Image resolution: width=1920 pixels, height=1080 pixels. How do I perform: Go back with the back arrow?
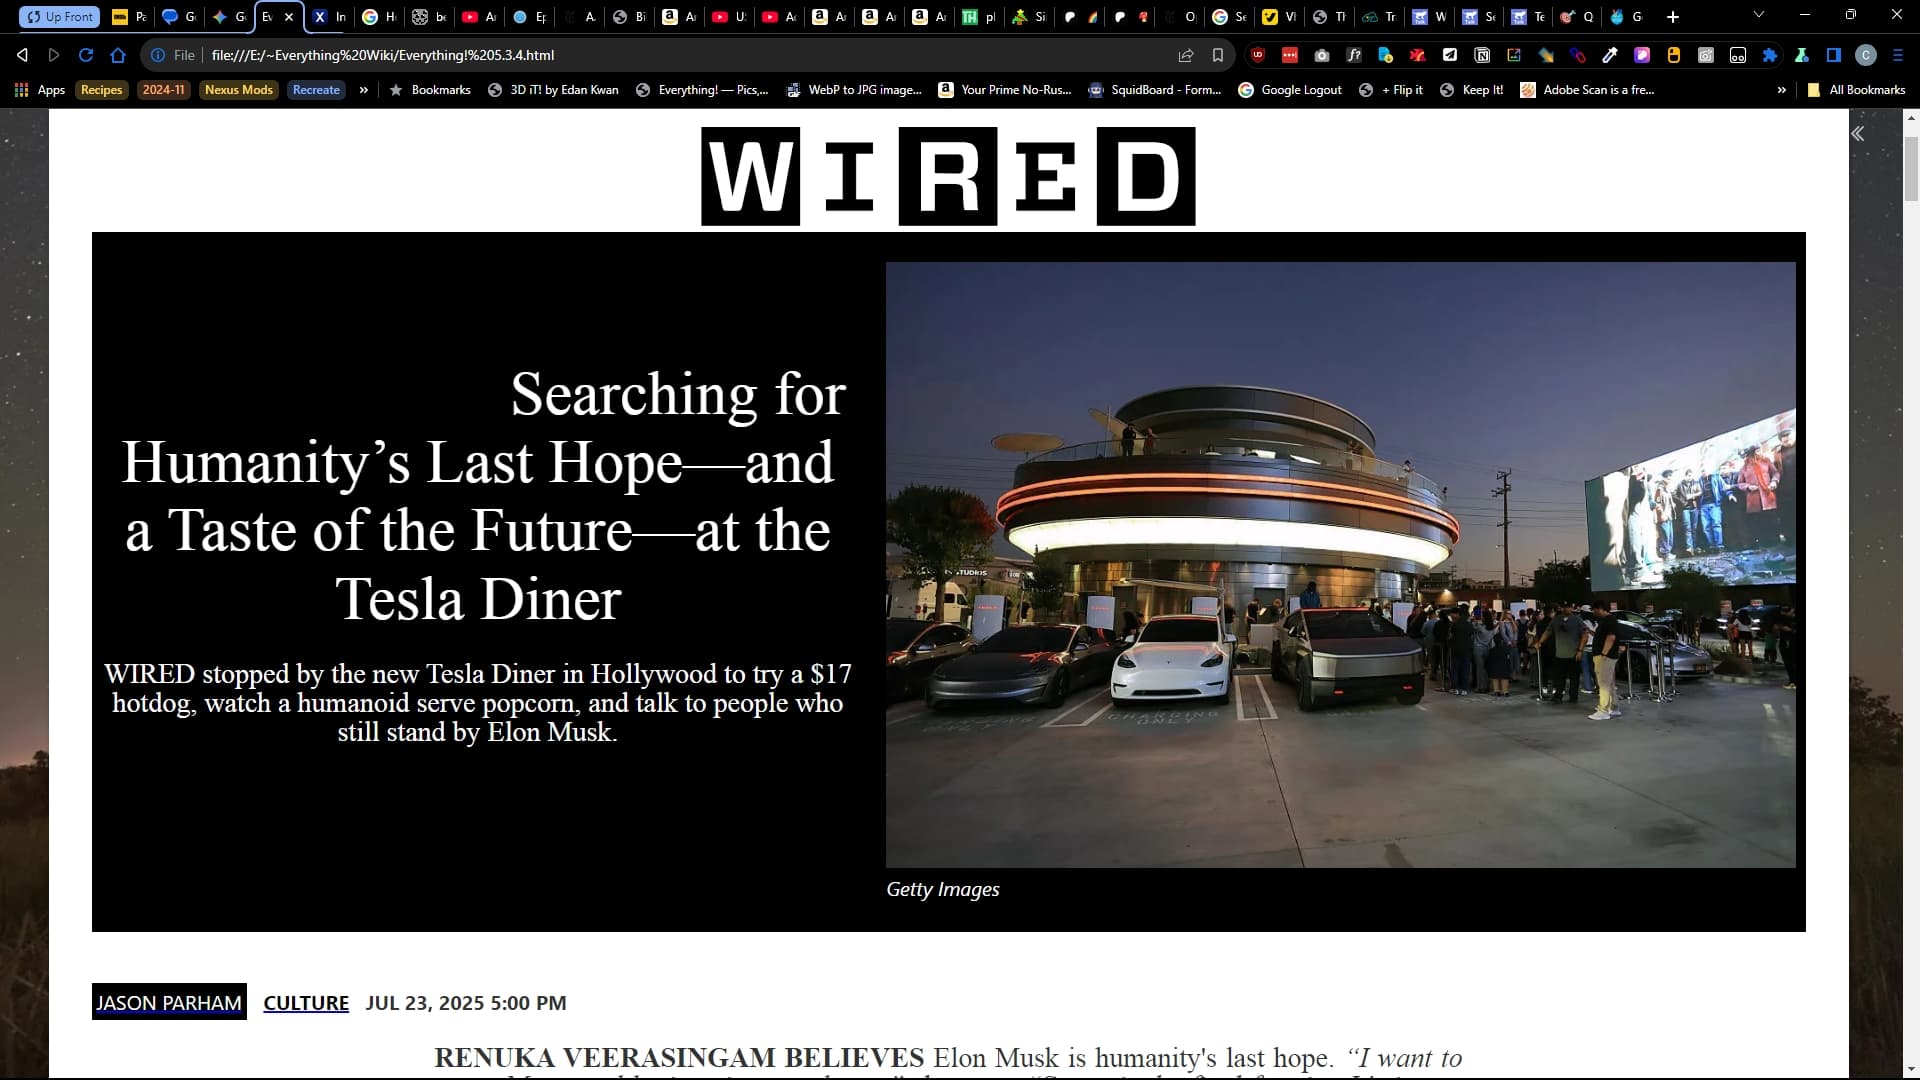[x=22, y=55]
